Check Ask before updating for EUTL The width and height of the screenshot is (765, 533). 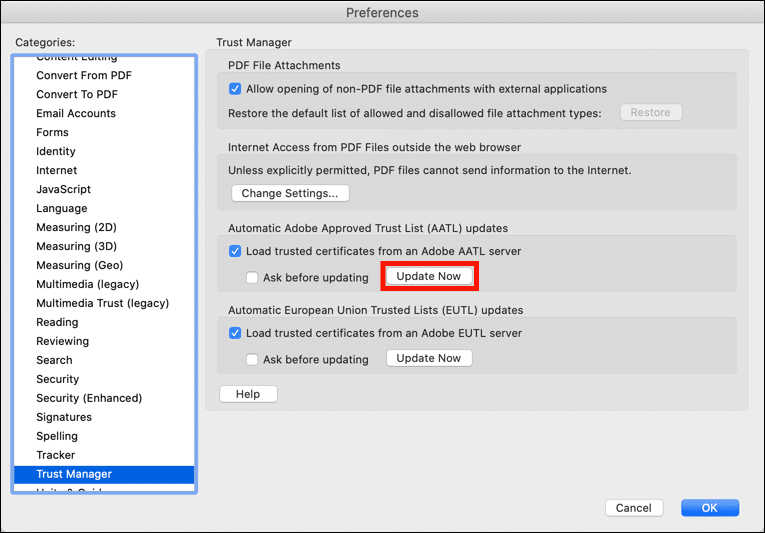coord(253,359)
